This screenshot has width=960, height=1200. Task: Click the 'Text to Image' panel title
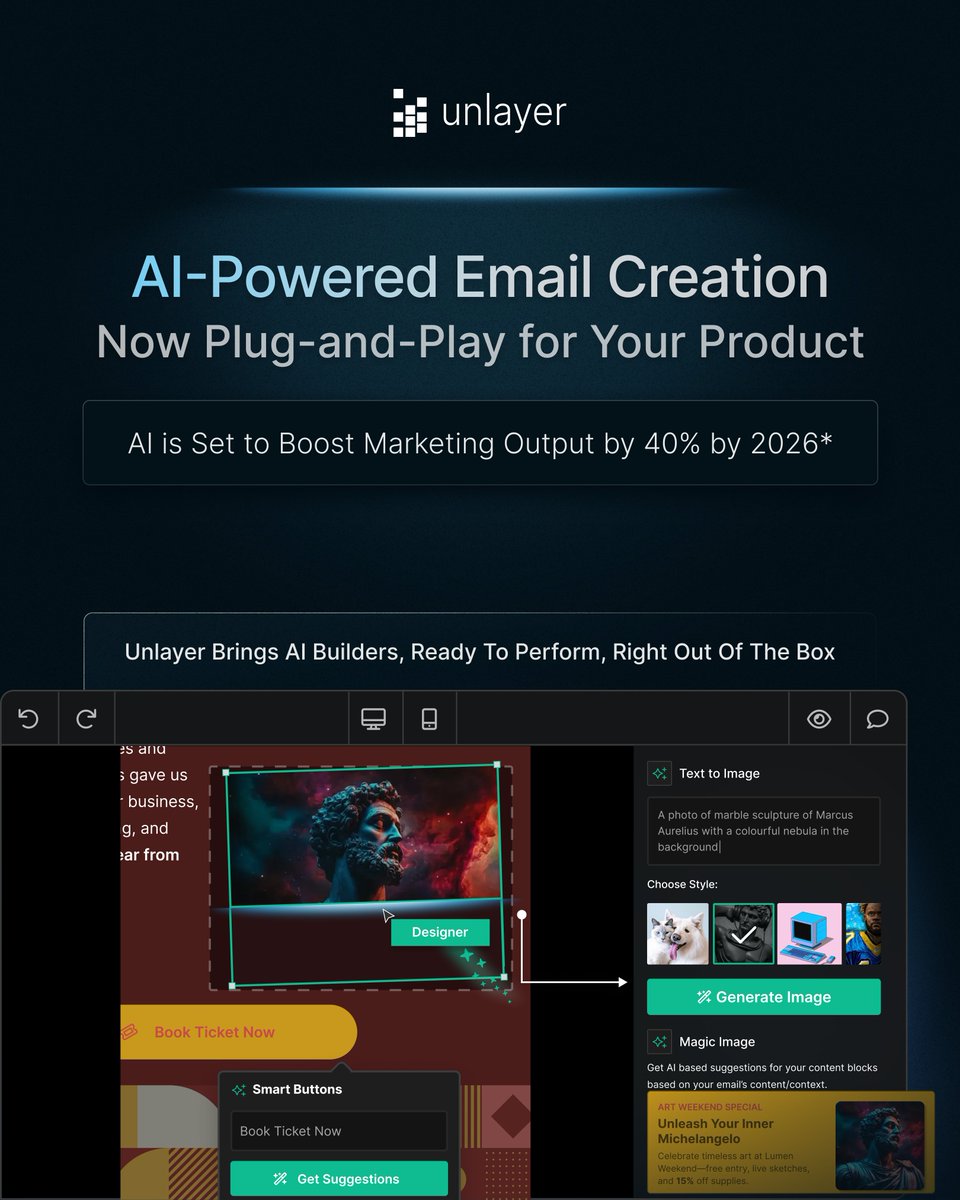point(719,773)
